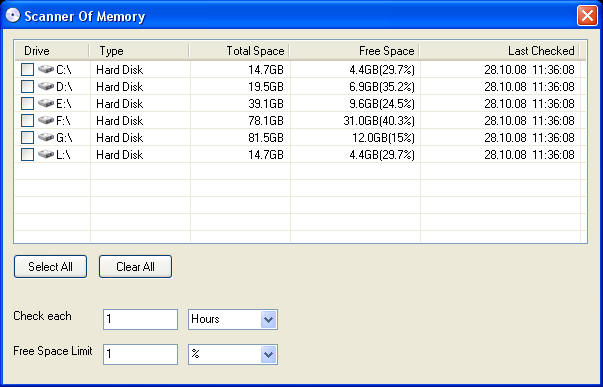Click the Select All button
The width and height of the screenshot is (603, 387).
(50, 267)
